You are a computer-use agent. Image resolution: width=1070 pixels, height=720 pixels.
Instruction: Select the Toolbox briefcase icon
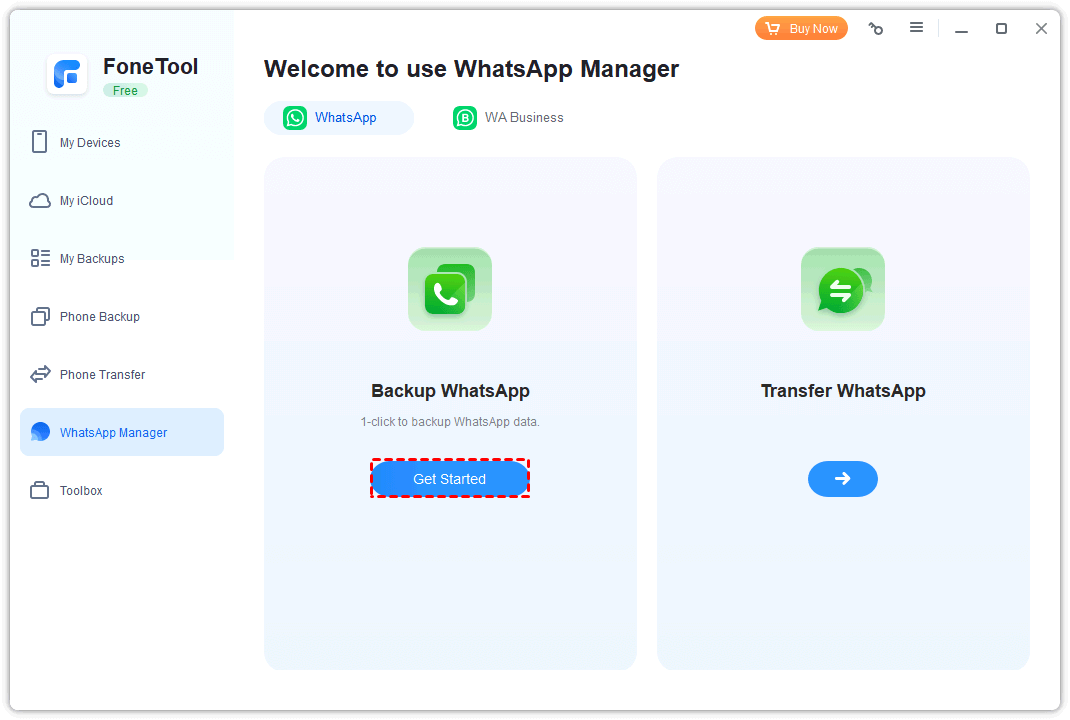[40, 491]
